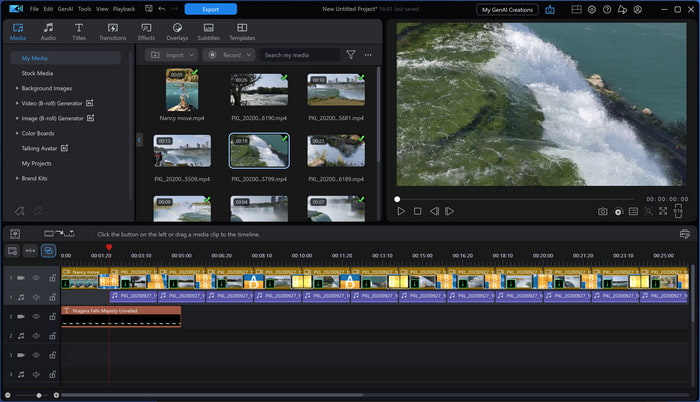700x402 pixels.
Task: Click the blue Export button
Action: 210,9
